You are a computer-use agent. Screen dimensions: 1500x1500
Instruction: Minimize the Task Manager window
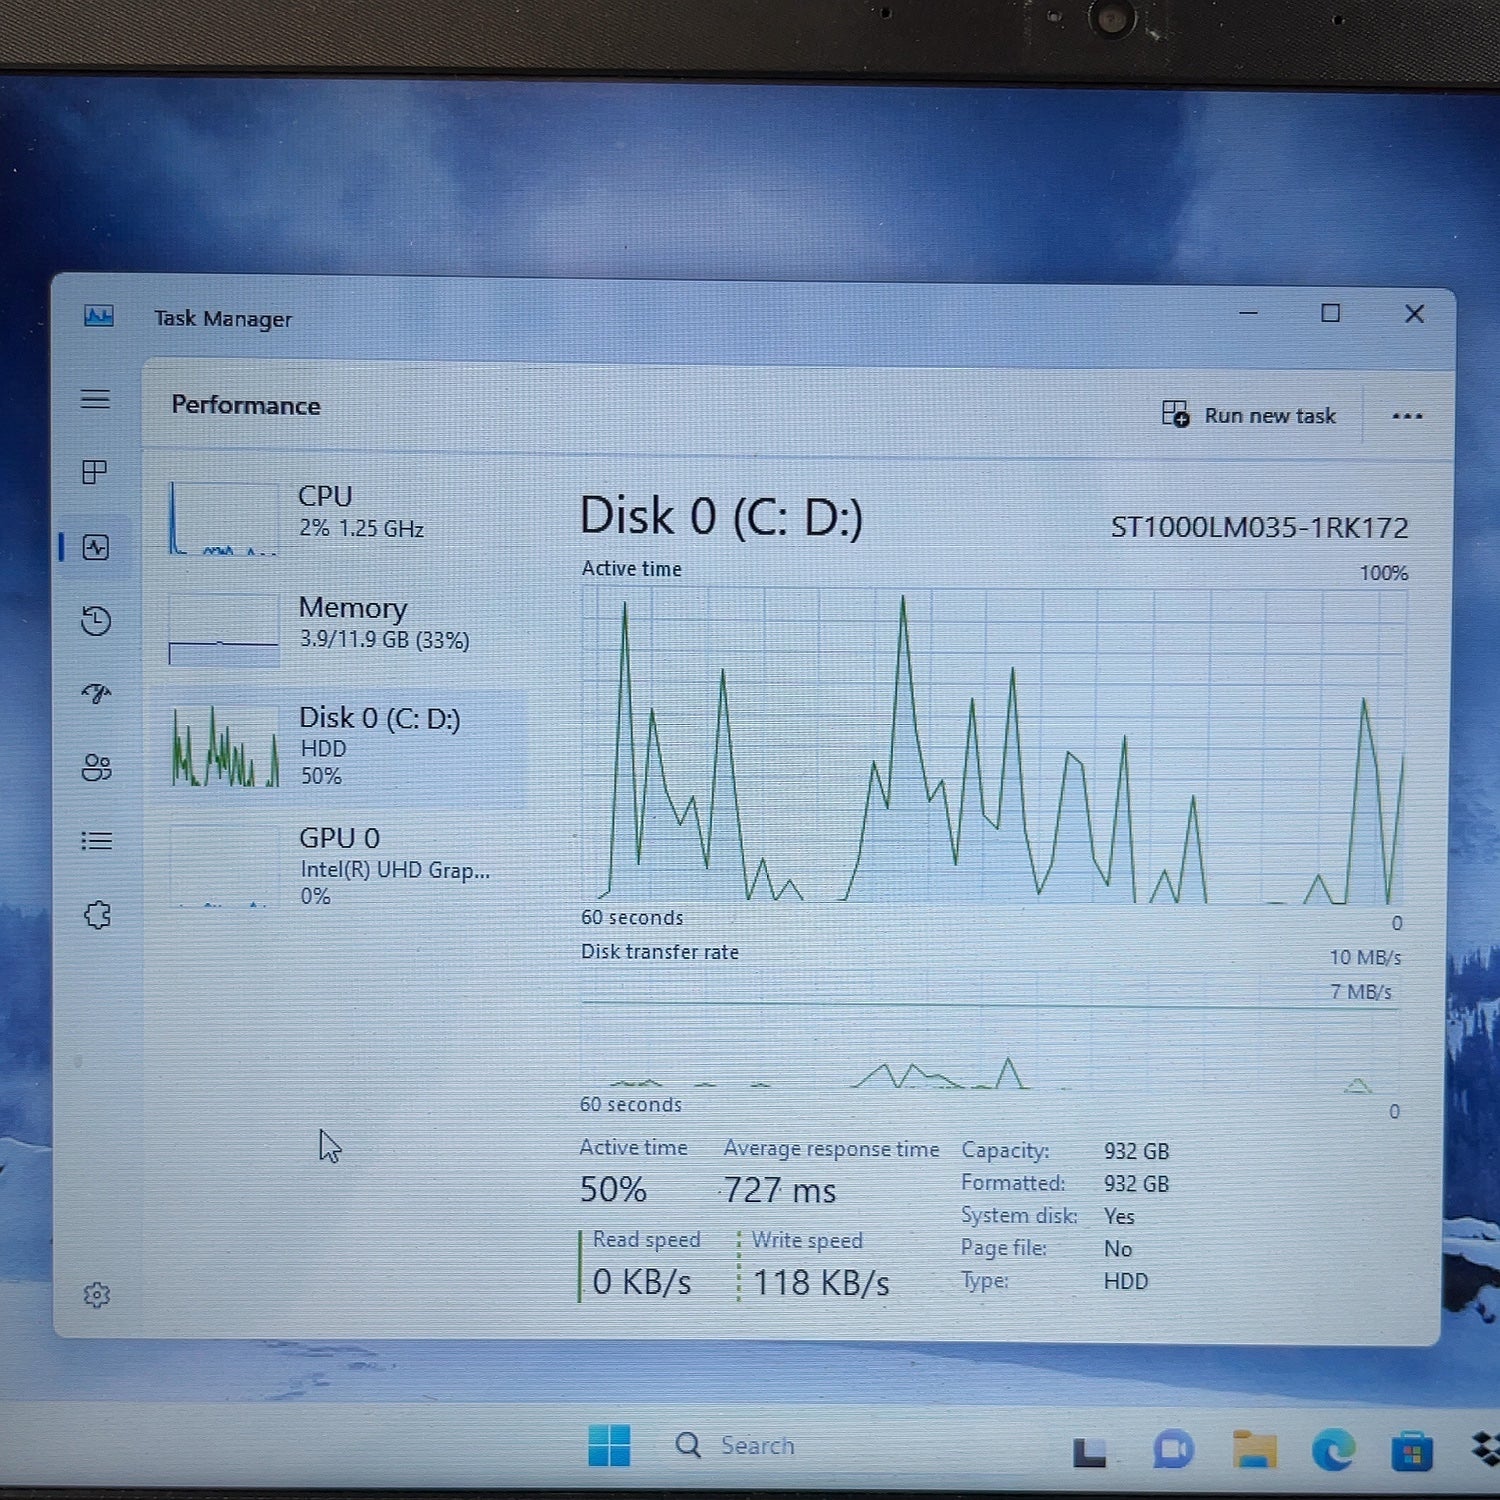[1248, 313]
